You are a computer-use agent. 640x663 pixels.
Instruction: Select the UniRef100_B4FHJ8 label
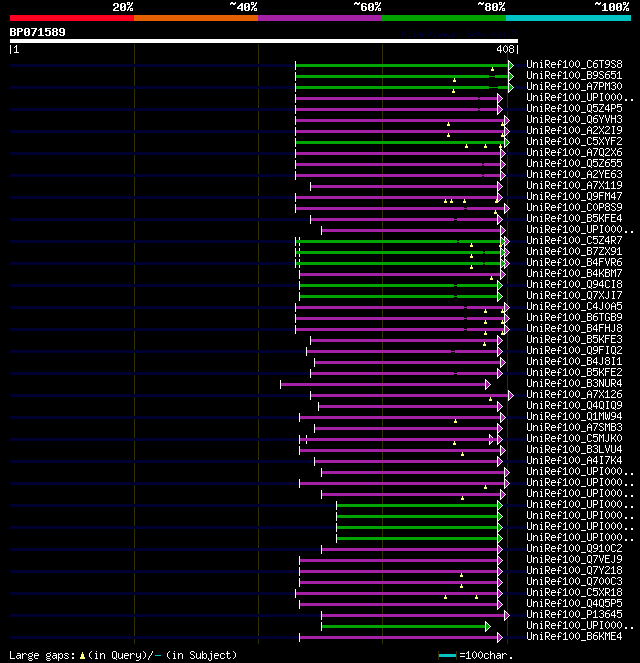click(574, 328)
